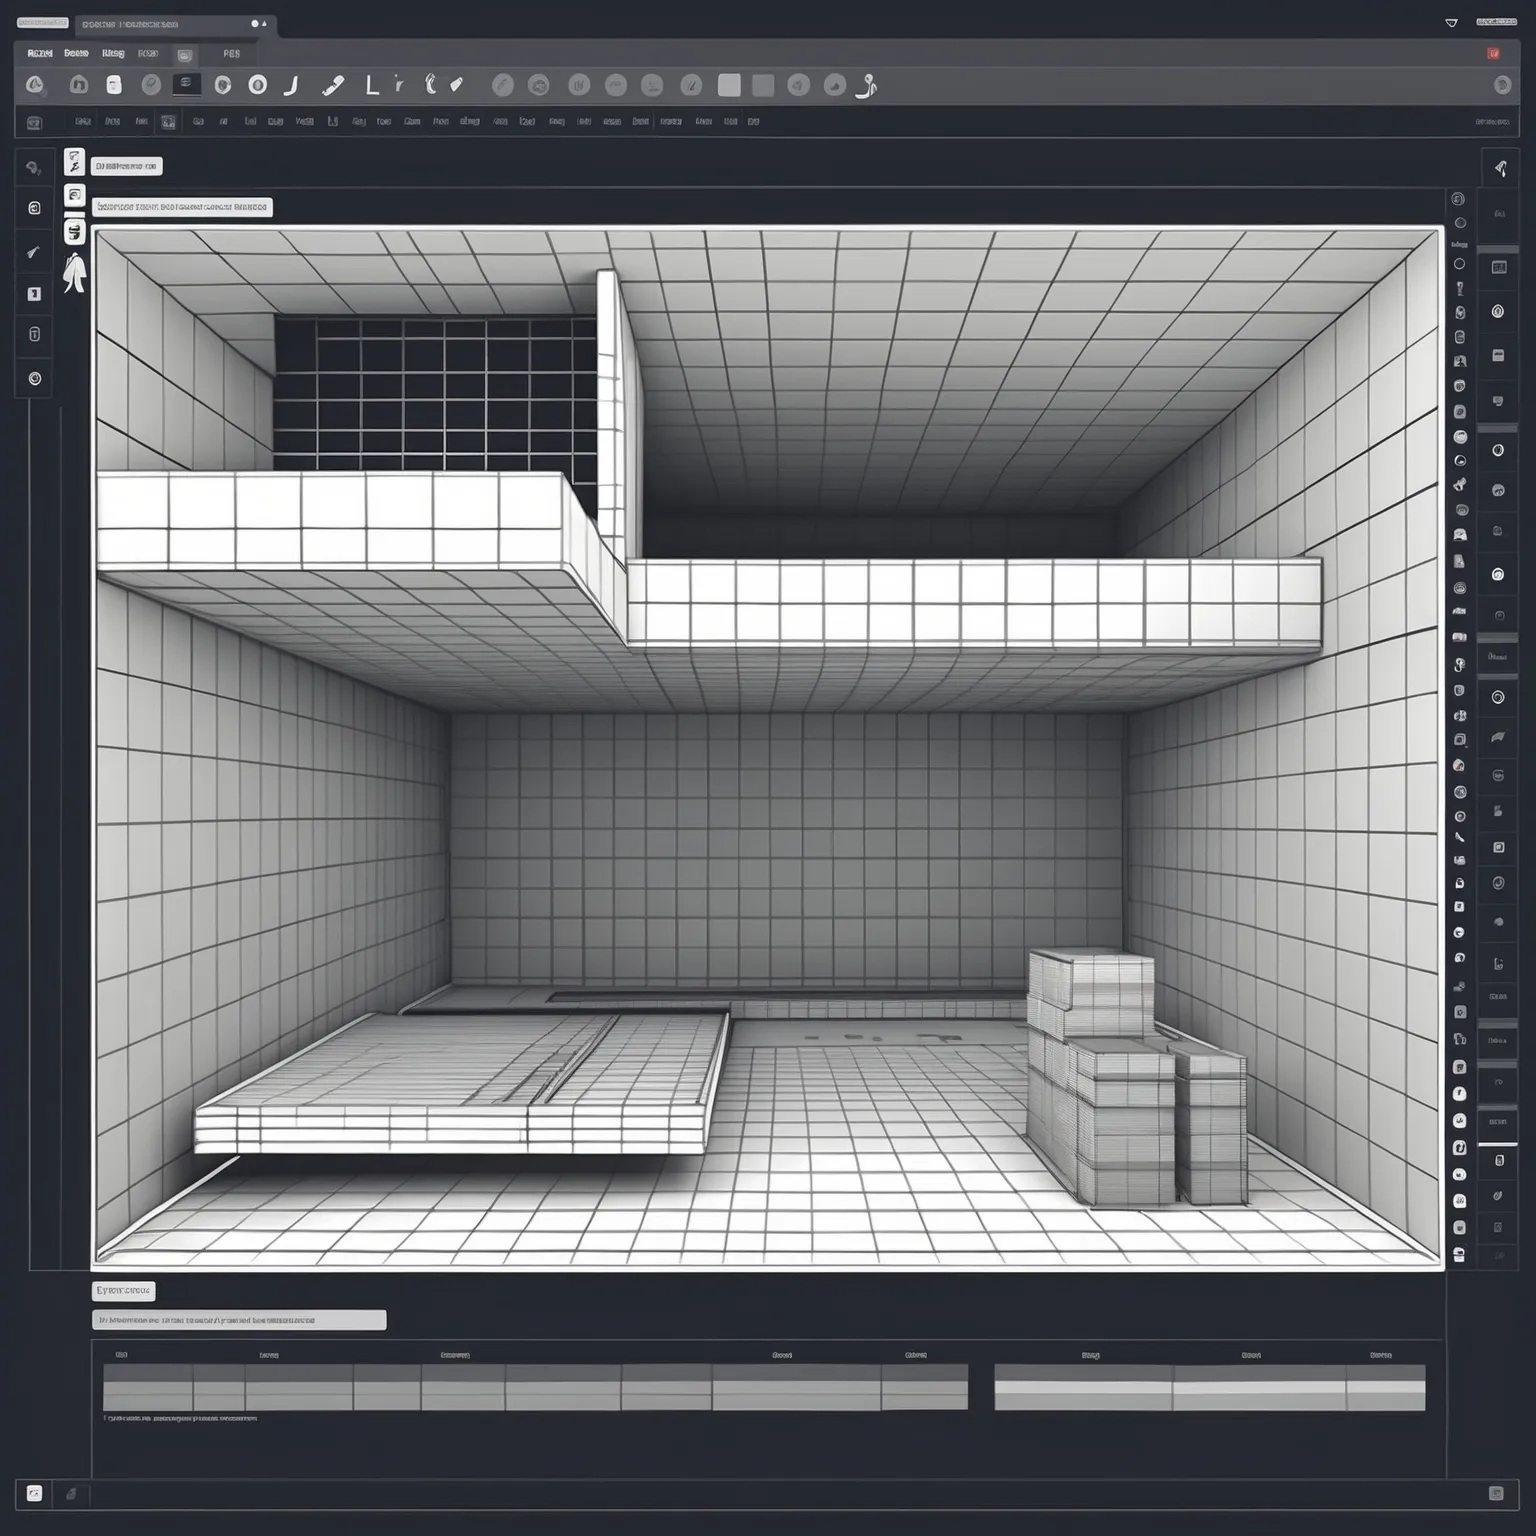The width and height of the screenshot is (1536, 1536).
Task: Click the small white button just below the viewport
Action: (x=124, y=1290)
